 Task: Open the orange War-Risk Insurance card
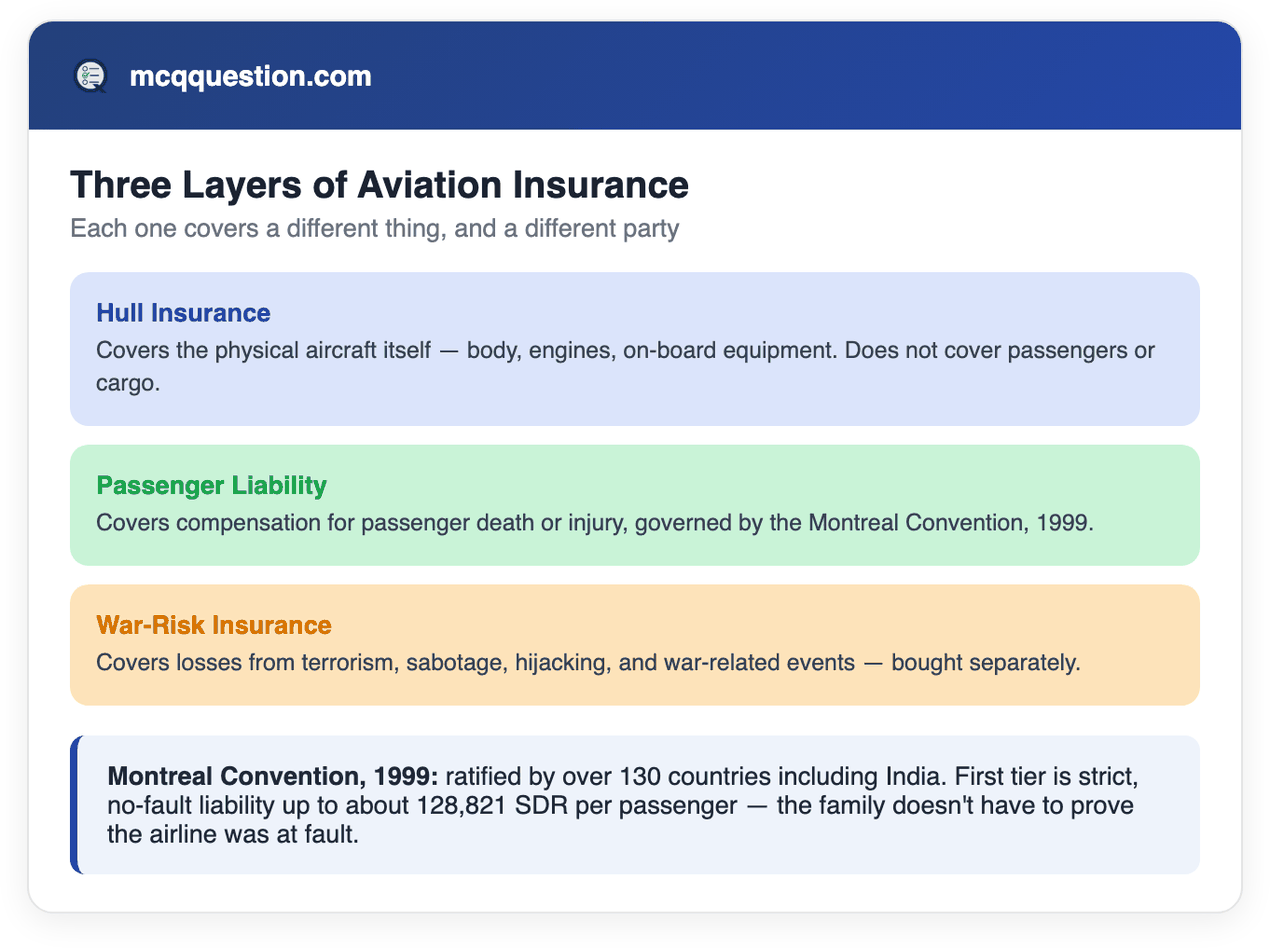pyautogui.click(x=634, y=645)
